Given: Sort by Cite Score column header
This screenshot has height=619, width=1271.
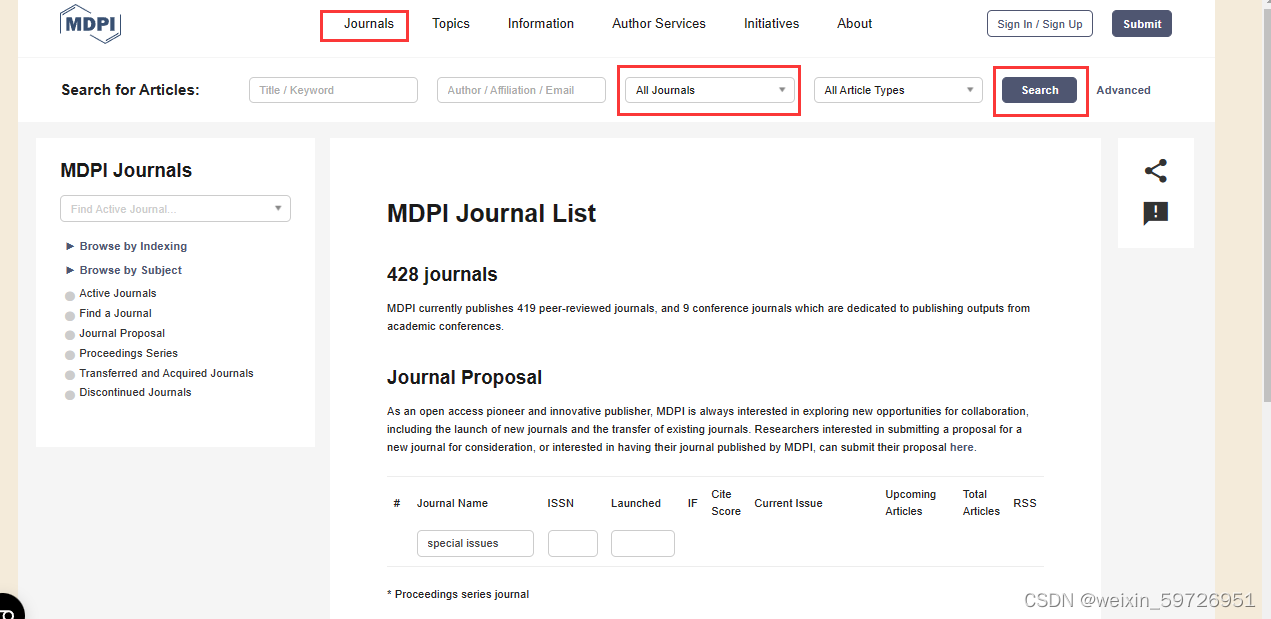Looking at the screenshot, I should point(726,502).
